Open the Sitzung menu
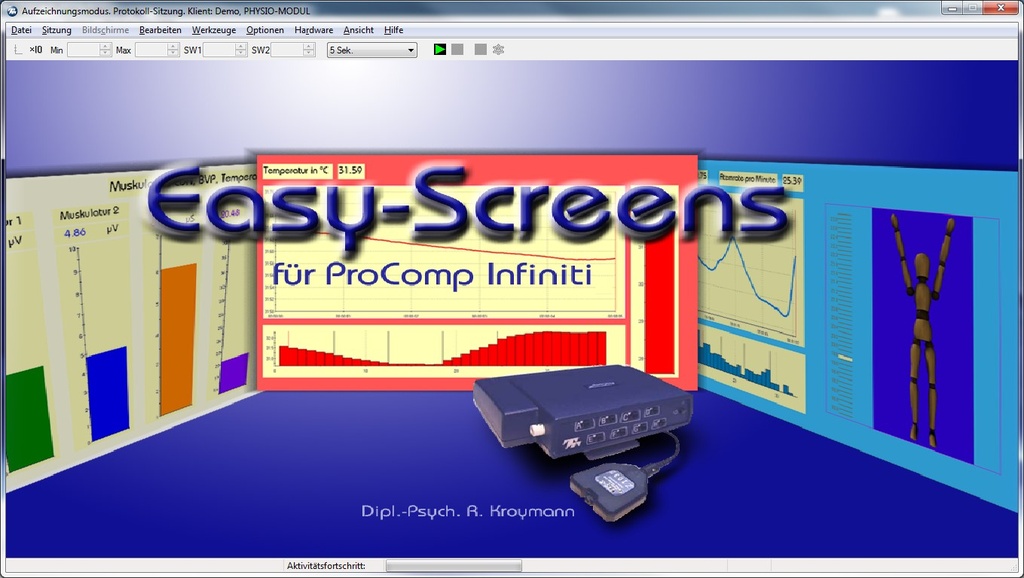This screenshot has width=1024, height=578. tap(57, 30)
